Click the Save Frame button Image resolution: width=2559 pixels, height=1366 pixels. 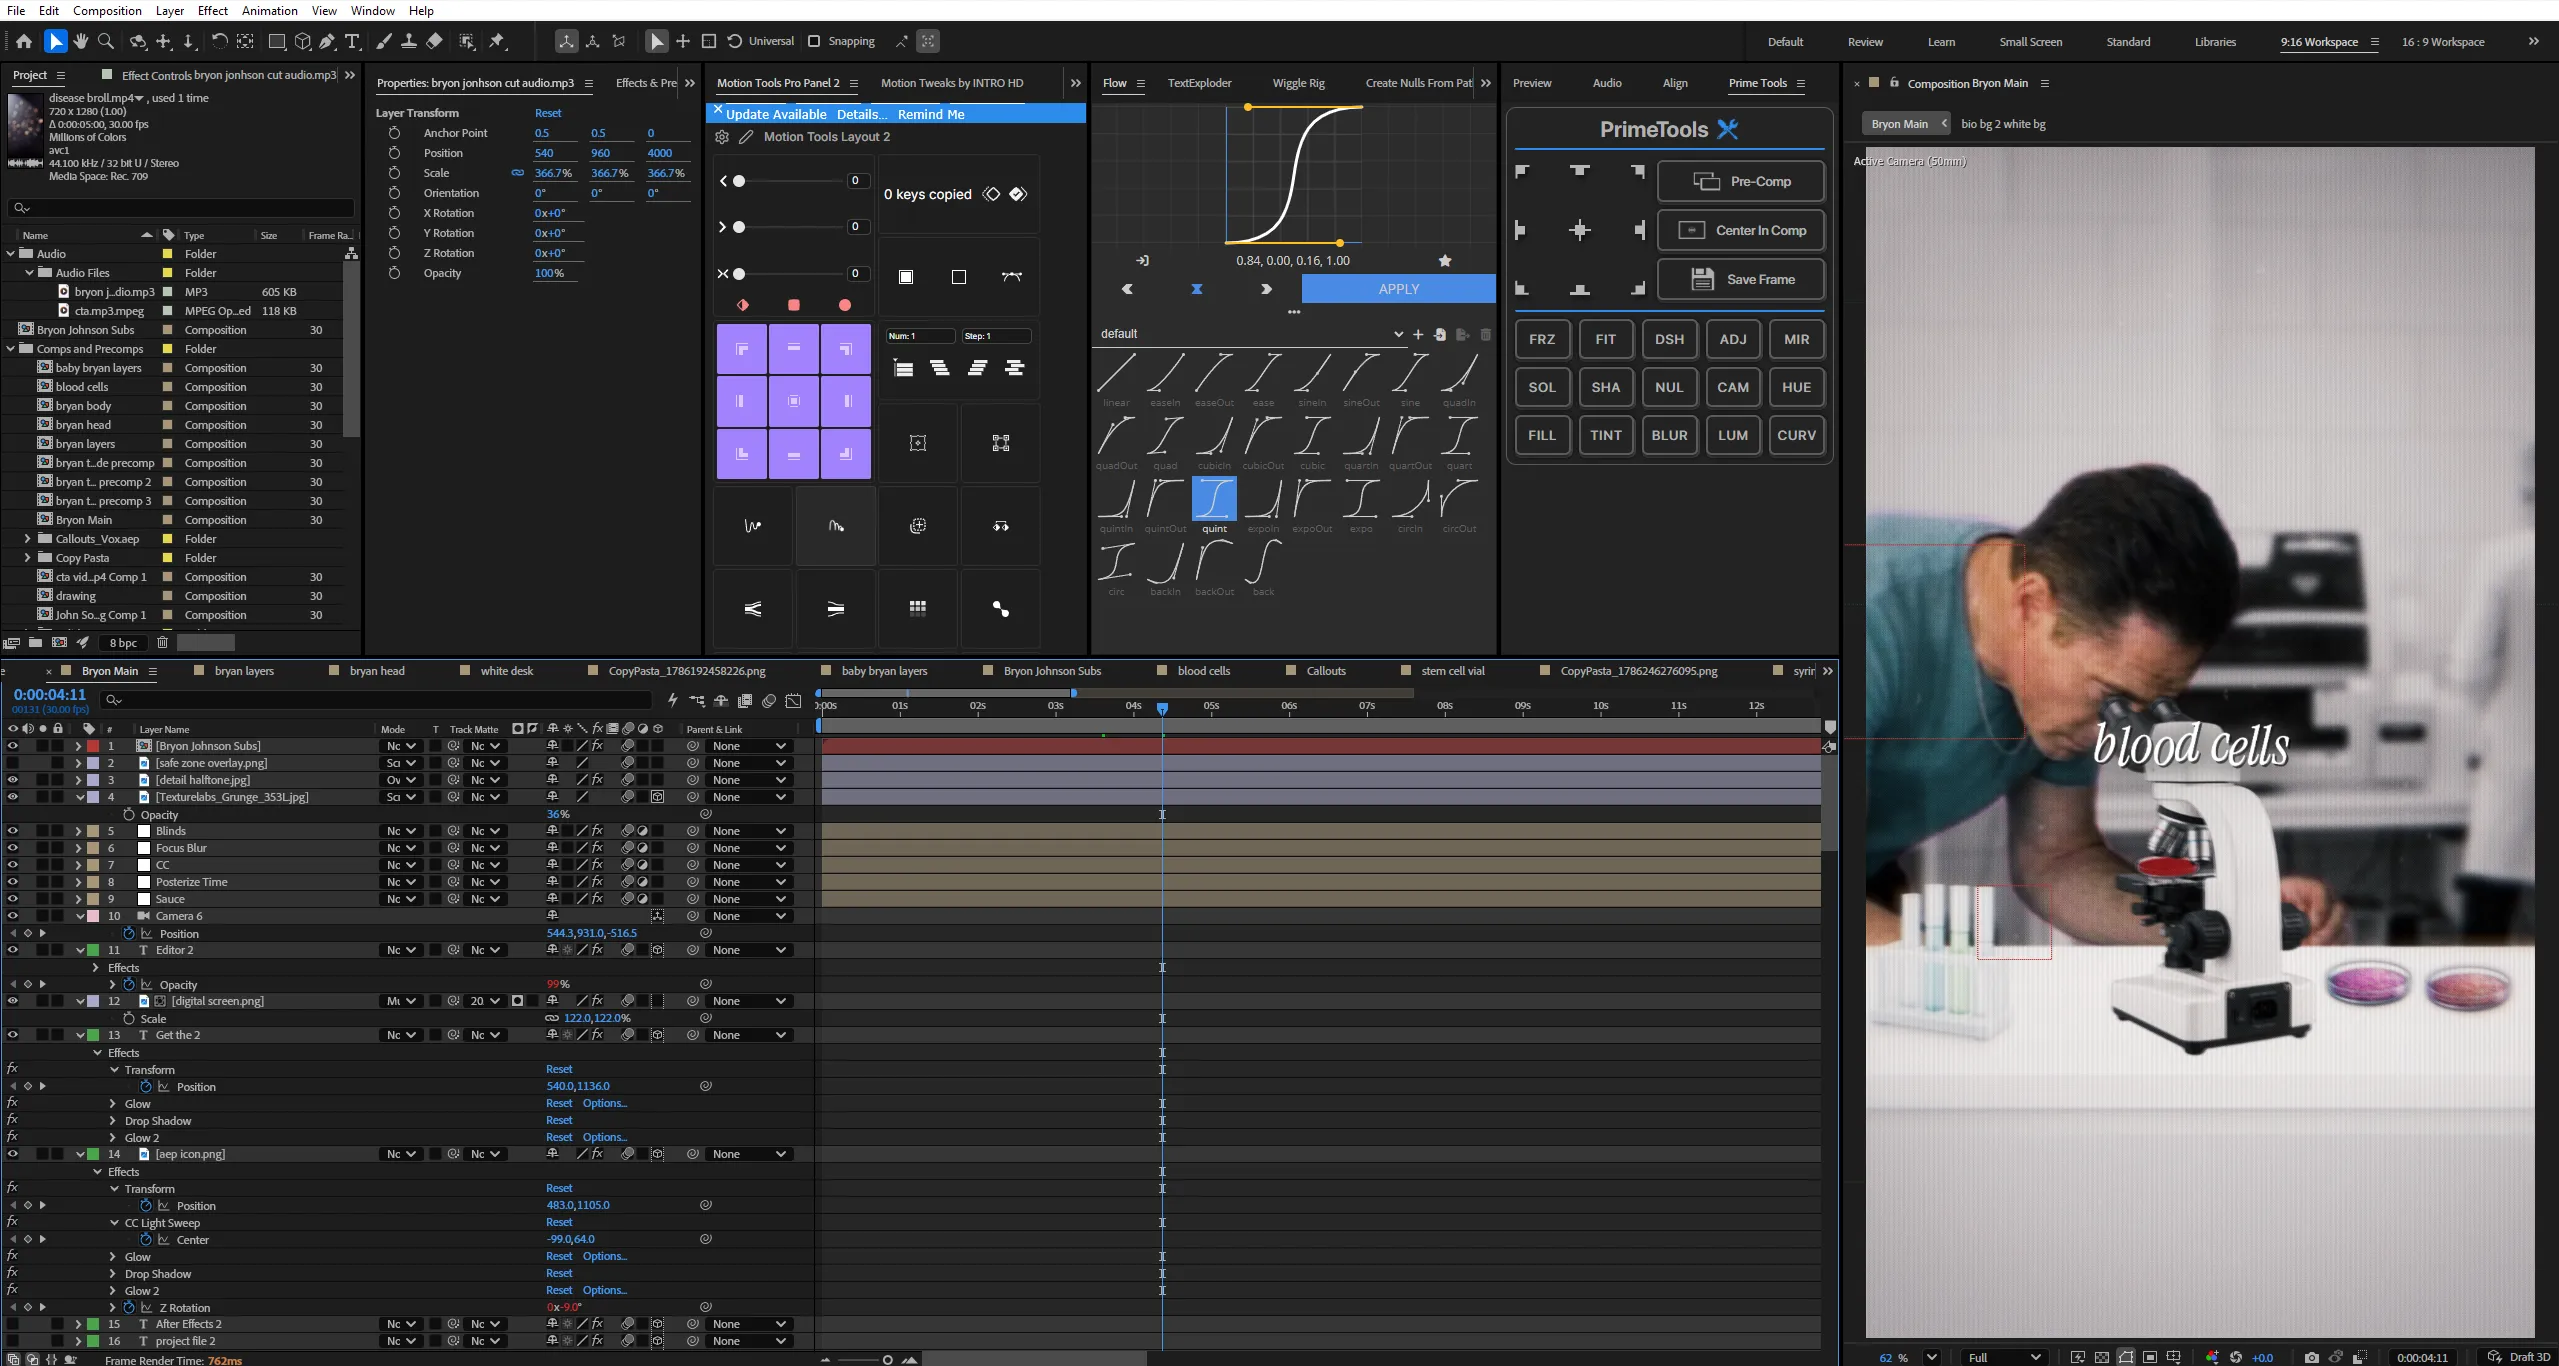1741,279
